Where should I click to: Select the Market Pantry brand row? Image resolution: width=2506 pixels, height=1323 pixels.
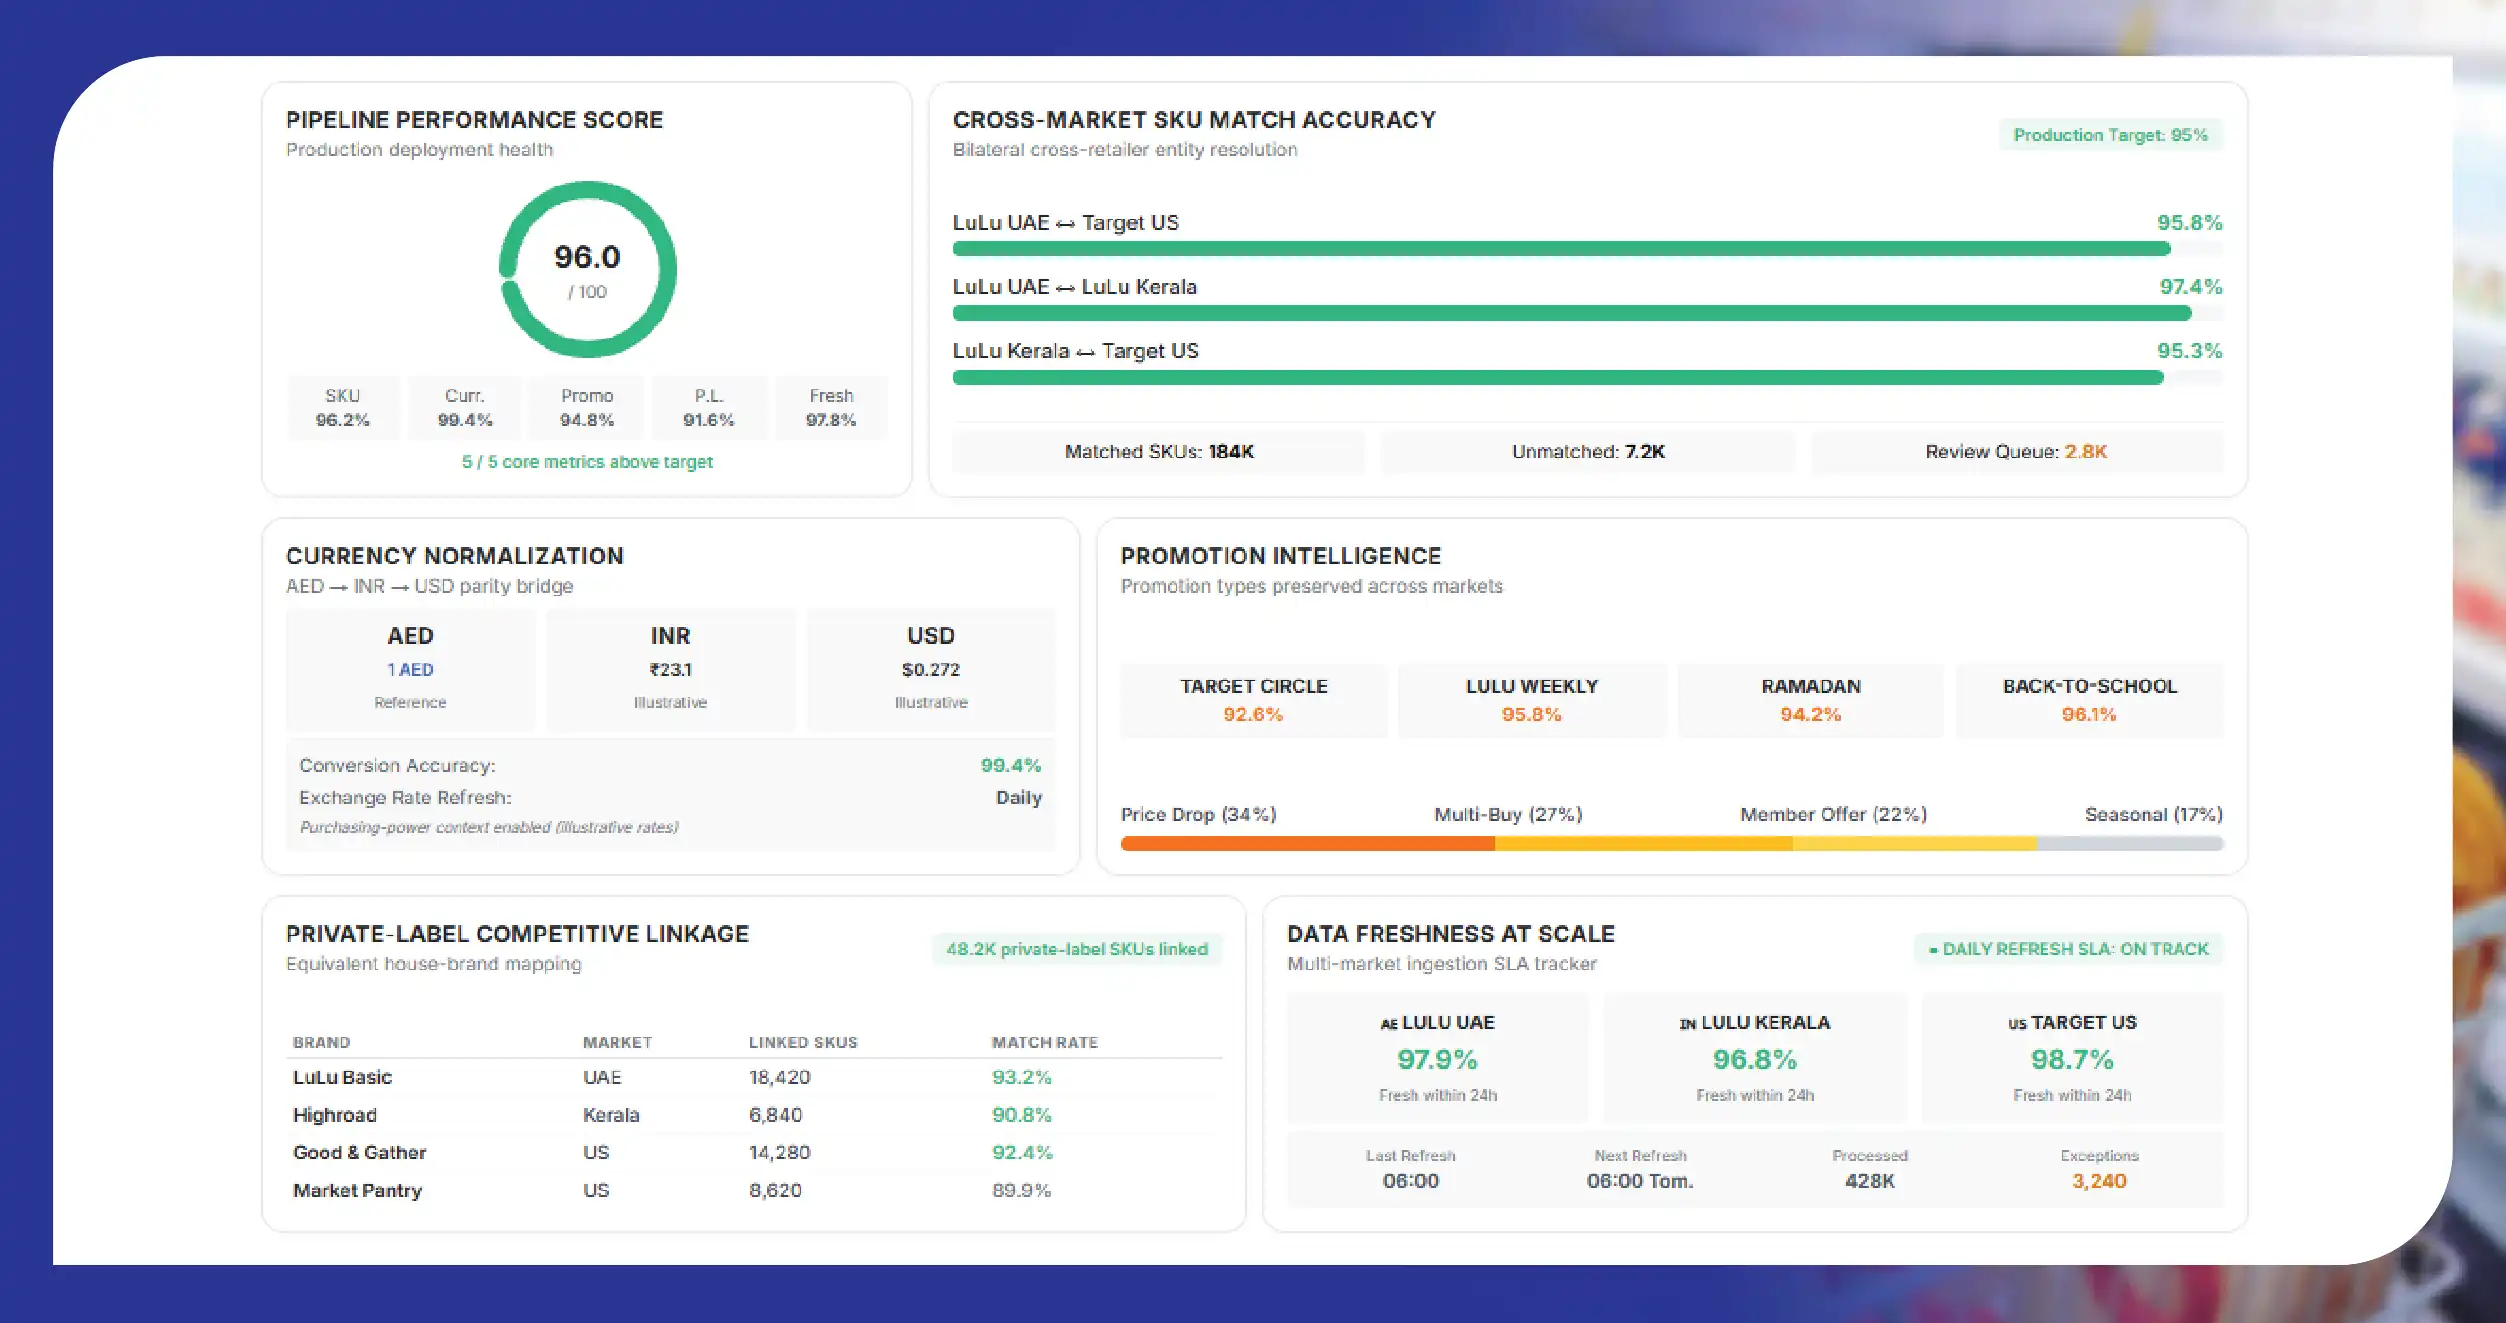click(754, 1190)
